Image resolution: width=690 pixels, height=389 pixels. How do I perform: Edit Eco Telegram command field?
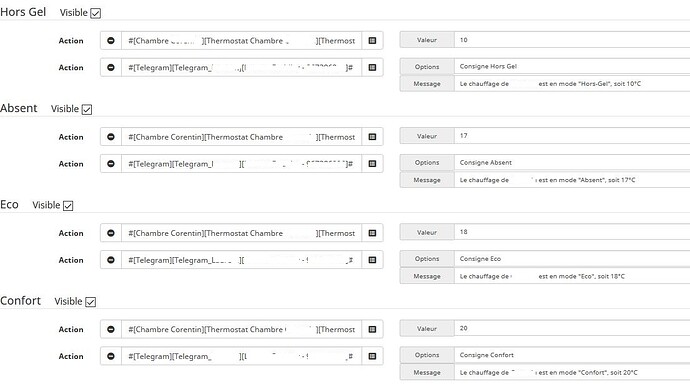point(242,260)
